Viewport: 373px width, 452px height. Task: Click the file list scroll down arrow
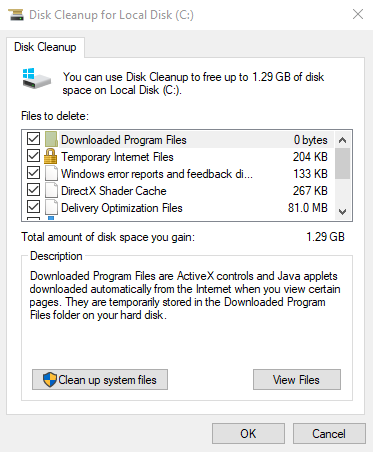pos(342,211)
